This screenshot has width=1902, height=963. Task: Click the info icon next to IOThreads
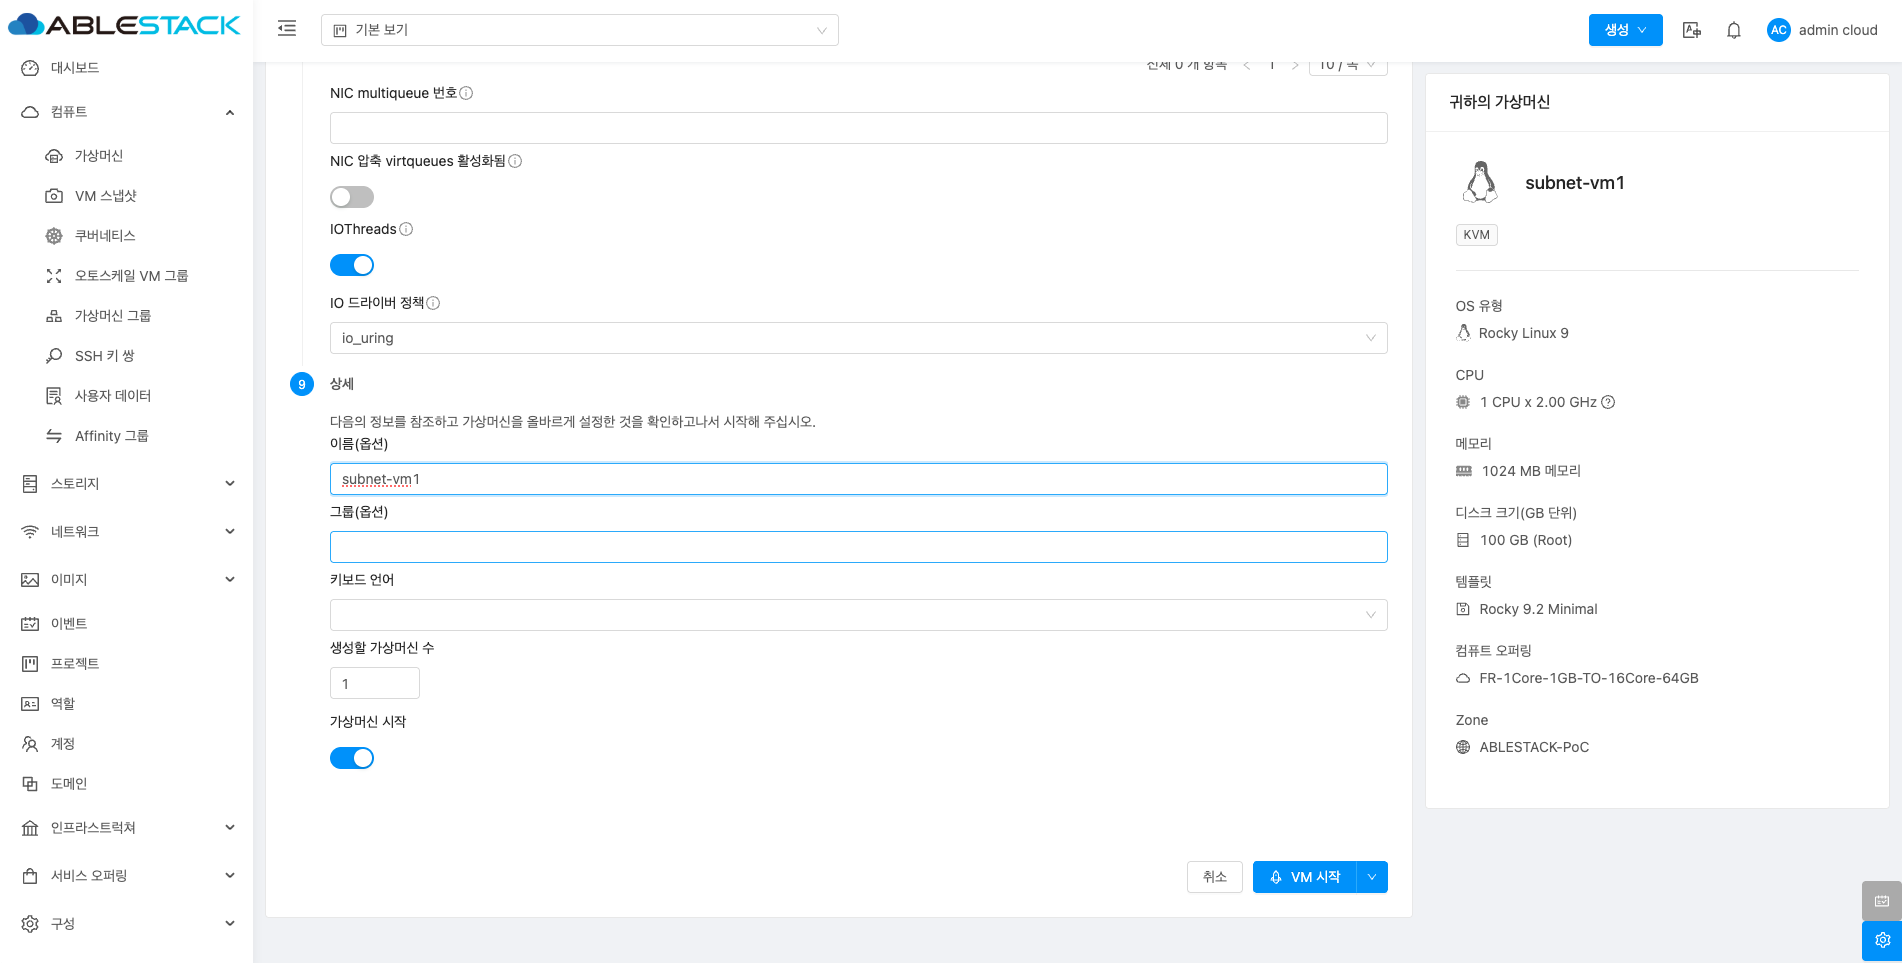406,229
